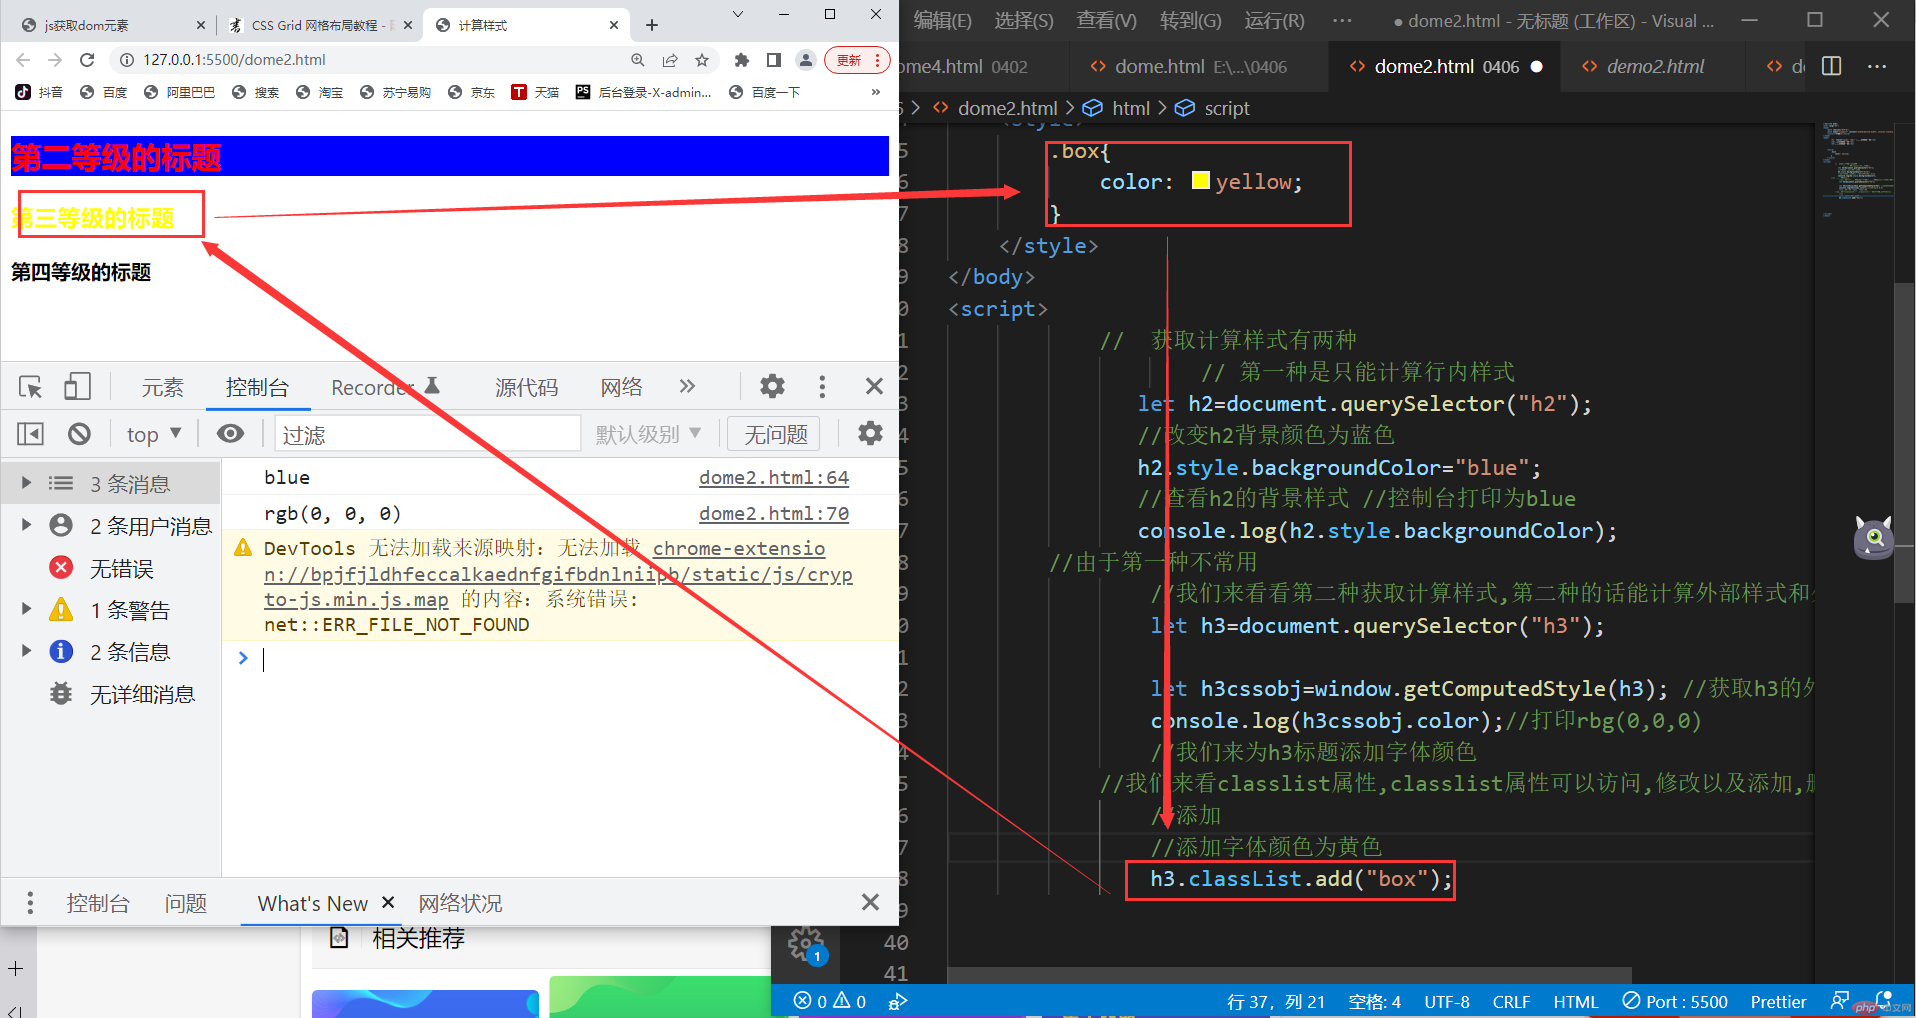Switch to the 元素 DevTools tab
1916x1018 pixels.
pyautogui.click(x=162, y=388)
